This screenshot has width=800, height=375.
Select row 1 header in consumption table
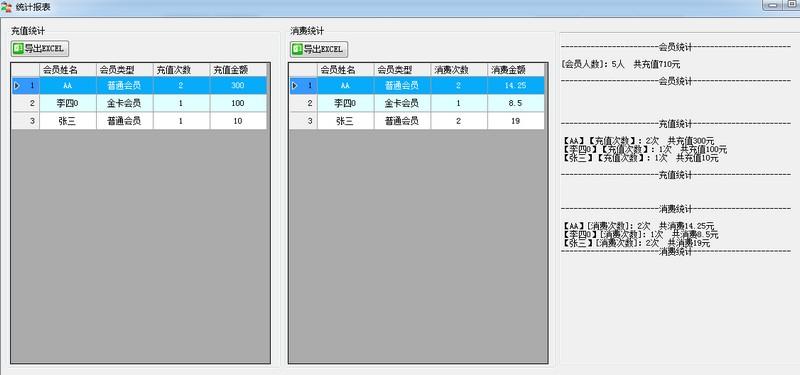(x=304, y=85)
